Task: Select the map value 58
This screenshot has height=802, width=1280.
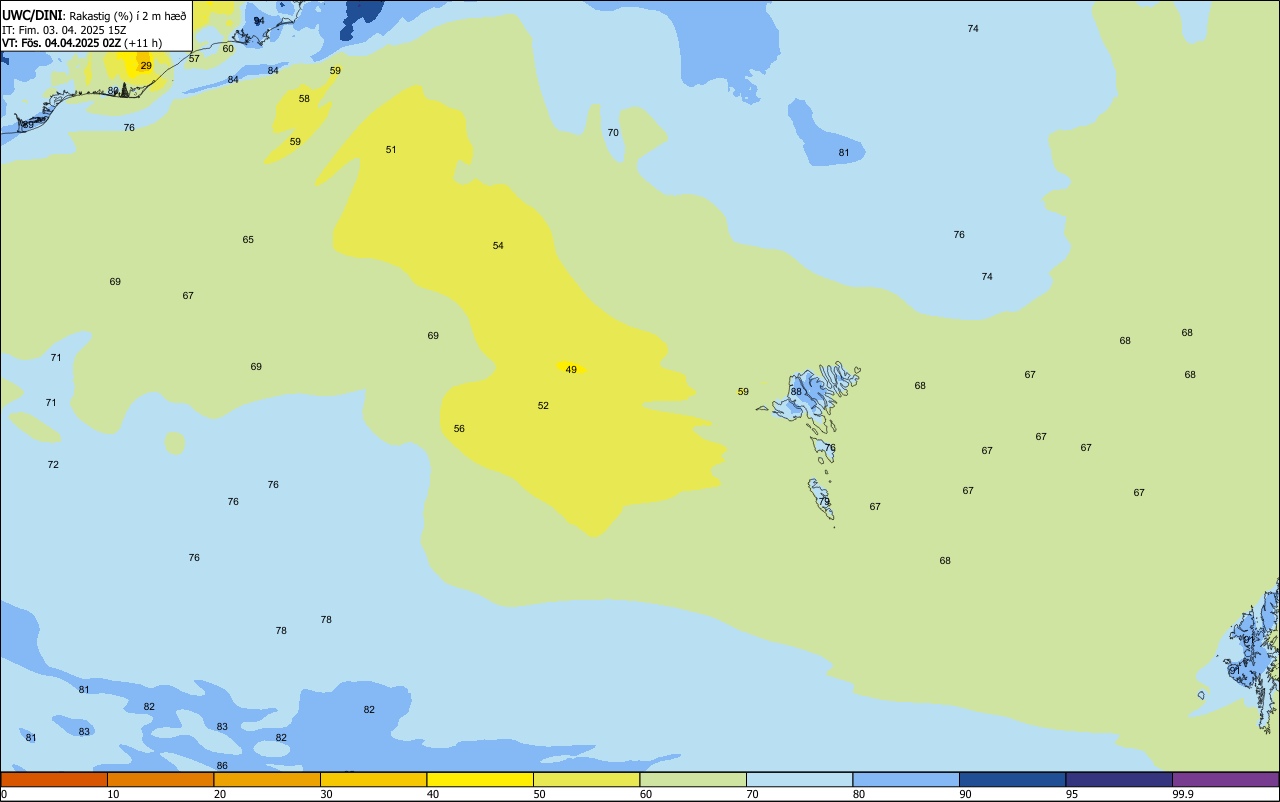Action: pyautogui.click(x=304, y=99)
